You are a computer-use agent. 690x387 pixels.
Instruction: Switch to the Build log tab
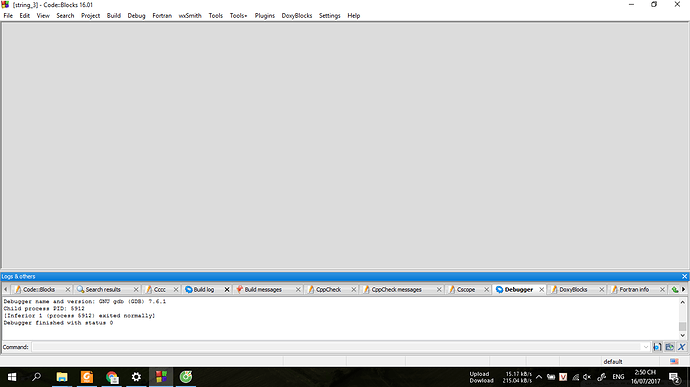[x=203, y=289]
